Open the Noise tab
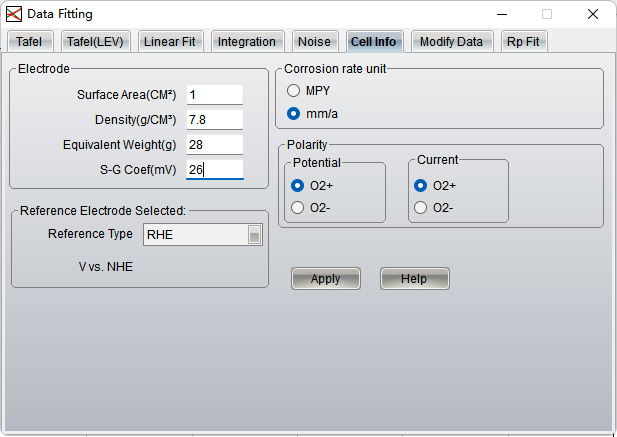This screenshot has height=437, width=617. (314, 41)
